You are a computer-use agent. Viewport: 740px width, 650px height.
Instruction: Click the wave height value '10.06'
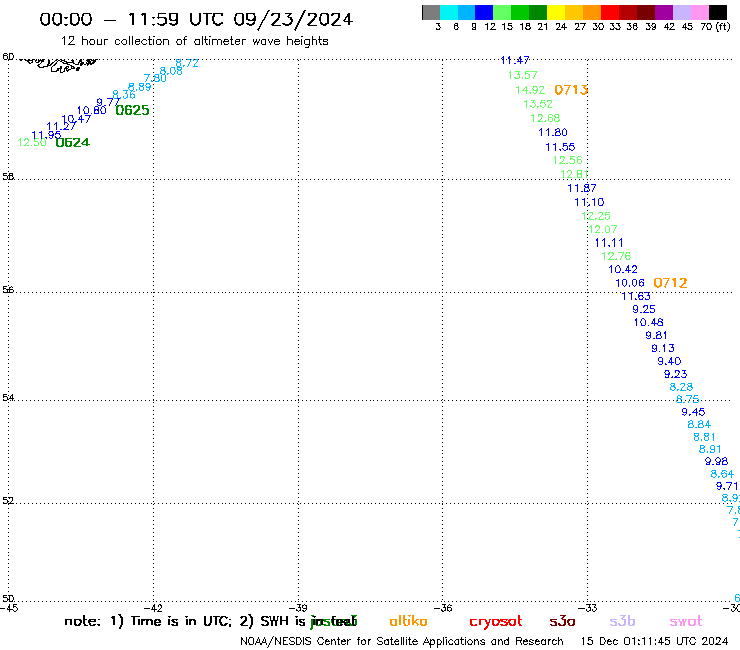630,283
